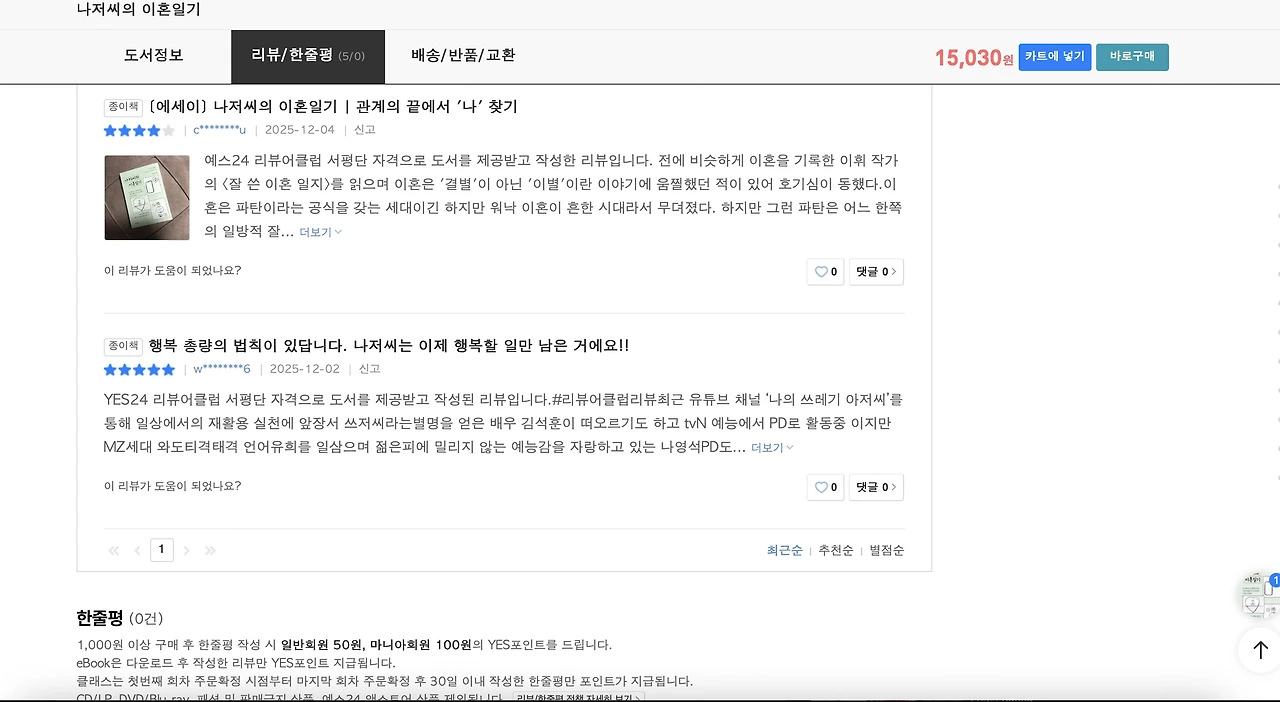Viewport: 1280px width, 702px height.
Task: Open the 도서정보 tab
Action: pos(154,56)
